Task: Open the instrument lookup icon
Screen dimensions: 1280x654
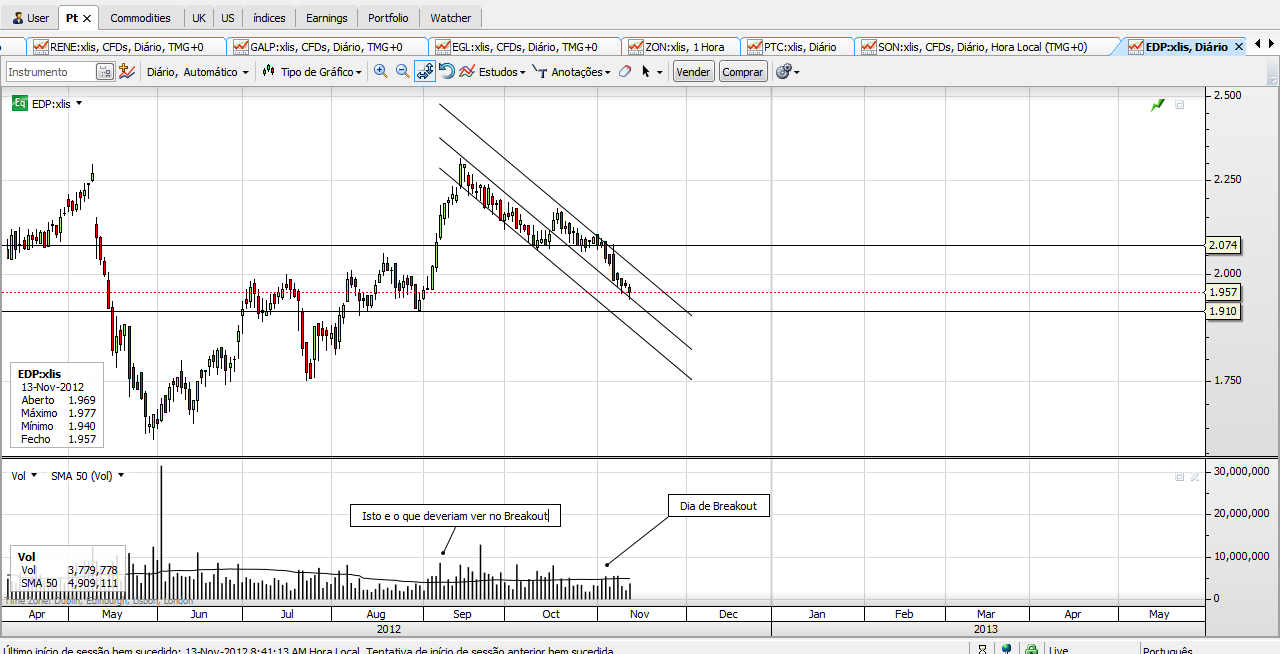Action: point(105,72)
